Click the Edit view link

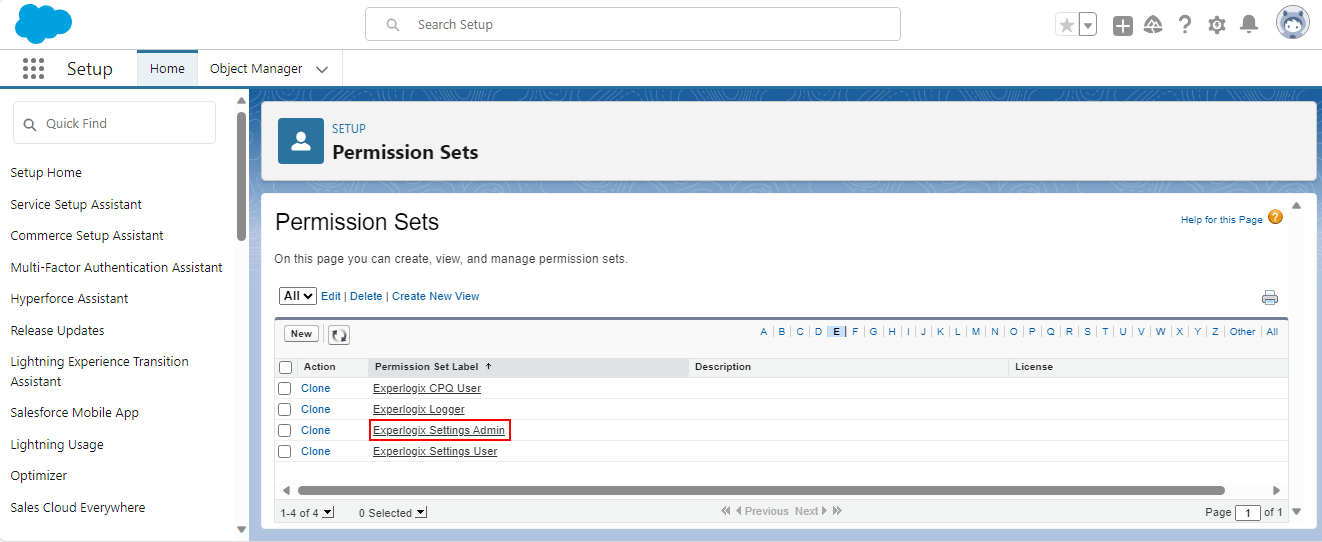click(x=331, y=296)
